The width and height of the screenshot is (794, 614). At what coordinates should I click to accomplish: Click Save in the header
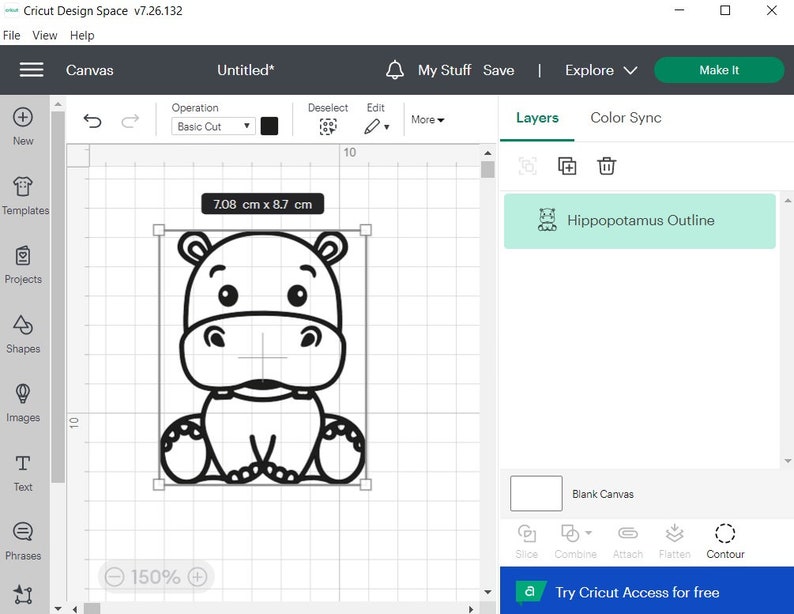pos(498,70)
